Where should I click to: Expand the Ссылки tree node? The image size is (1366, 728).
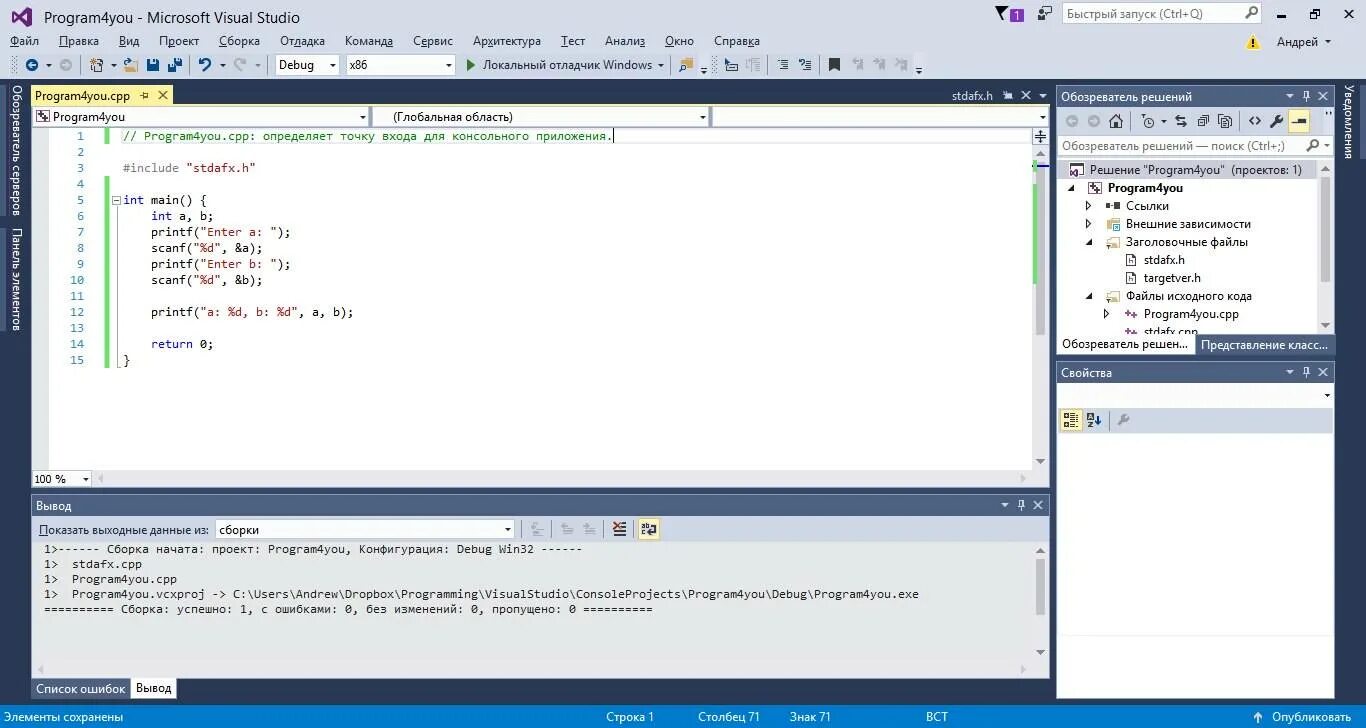click(1089, 206)
